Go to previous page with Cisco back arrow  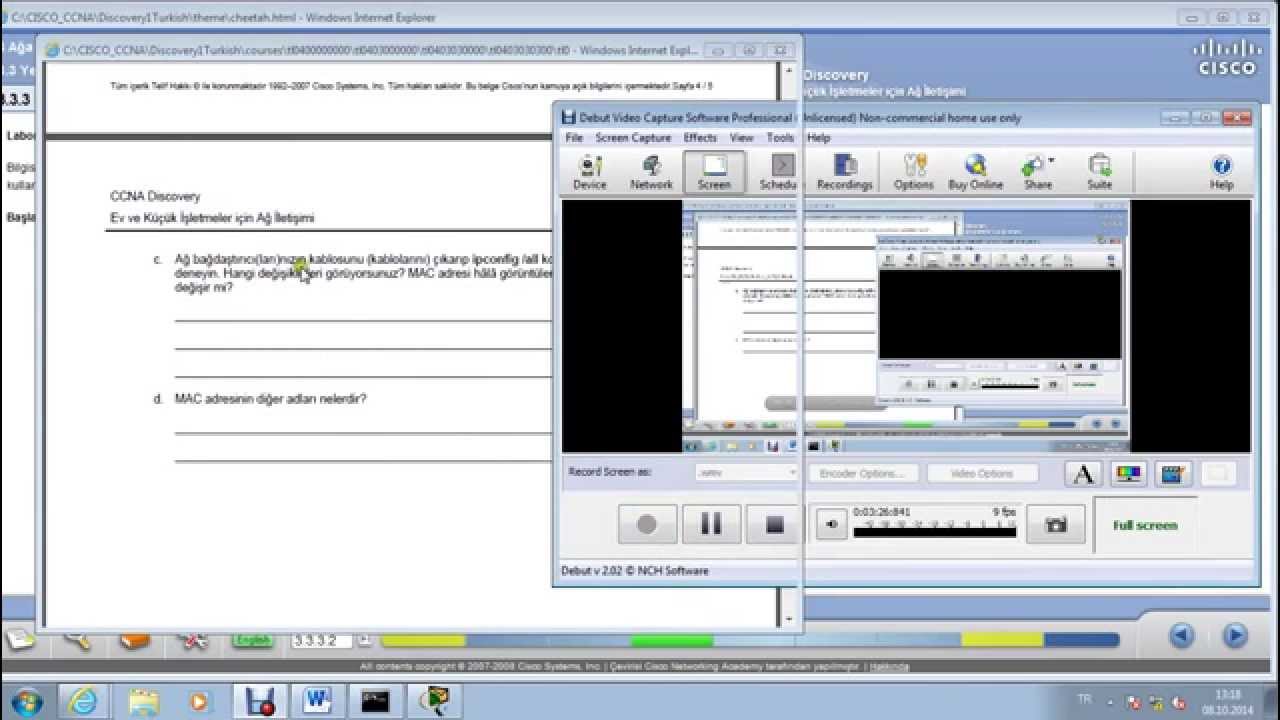(1182, 636)
